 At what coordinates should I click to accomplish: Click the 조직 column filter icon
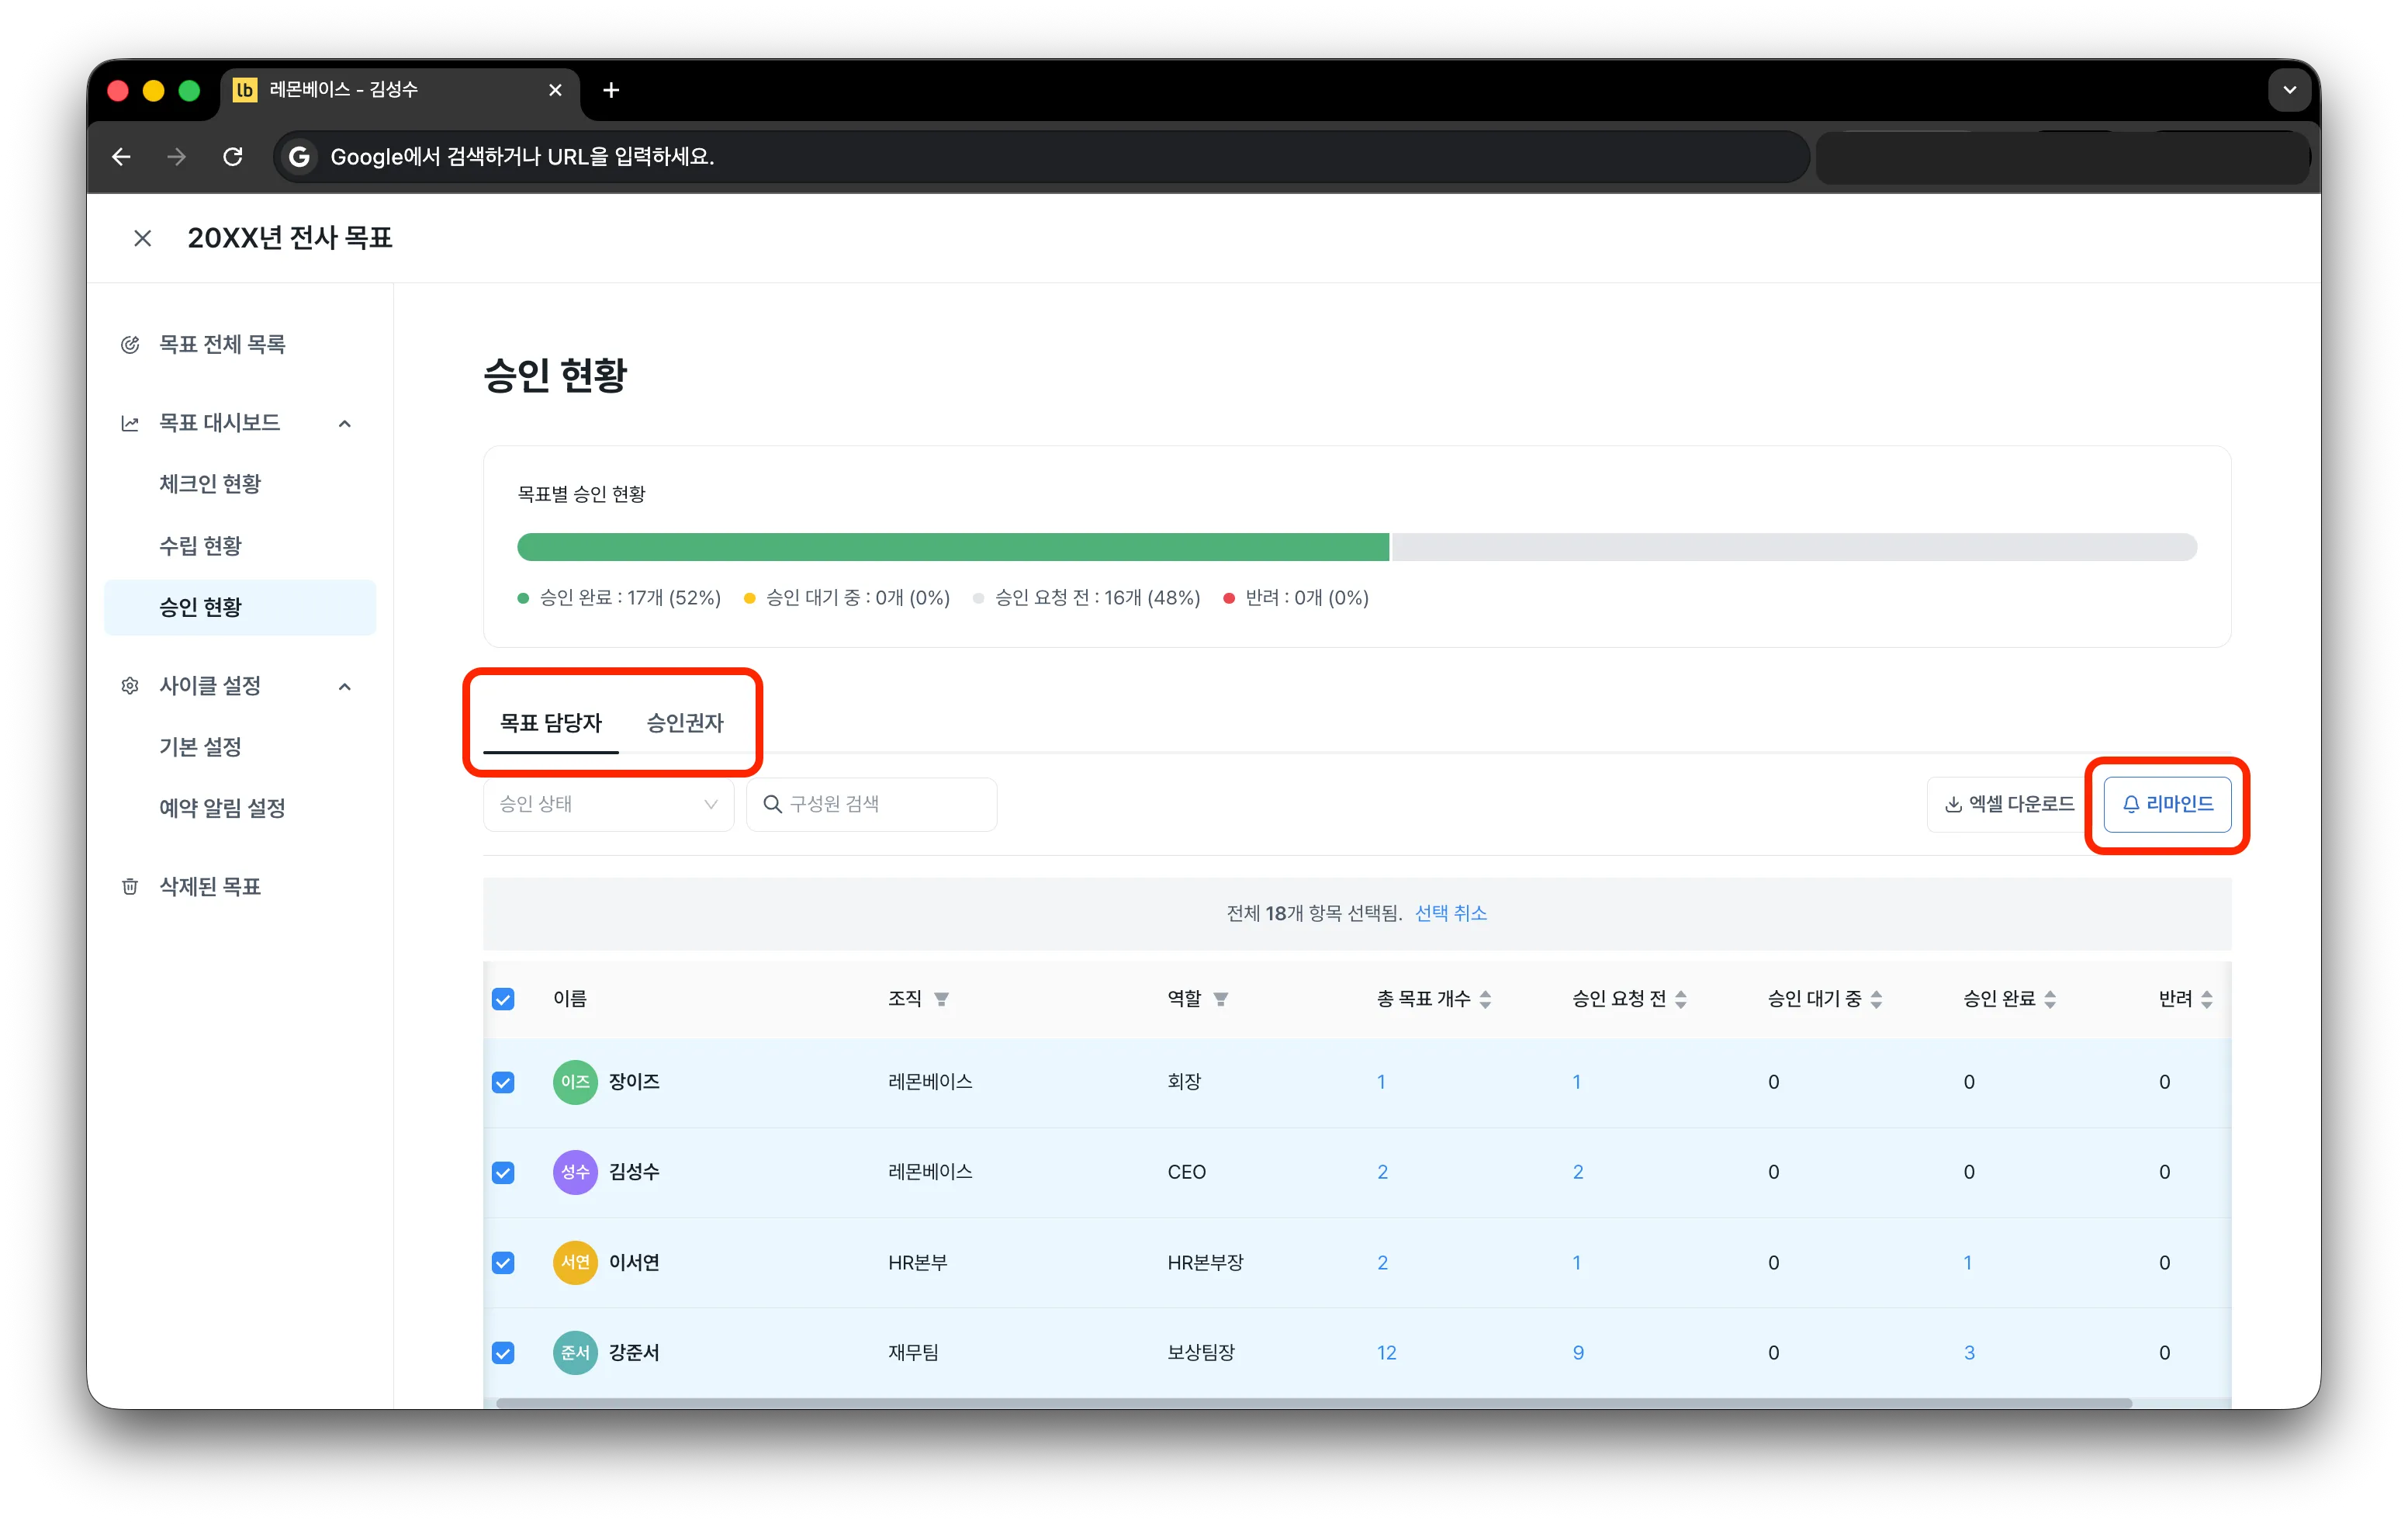(941, 999)
